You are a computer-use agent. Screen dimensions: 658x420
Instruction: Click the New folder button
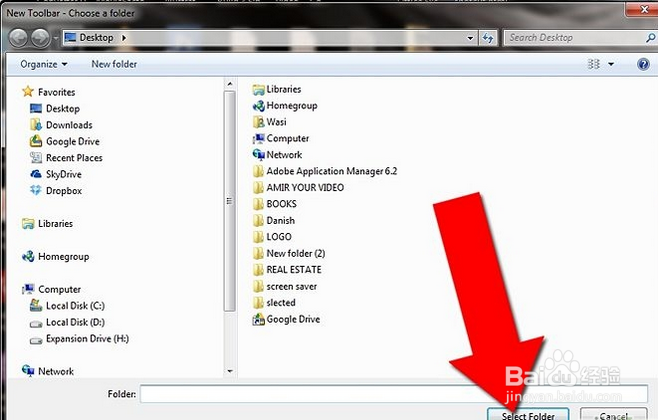click(x=114, y=64)
